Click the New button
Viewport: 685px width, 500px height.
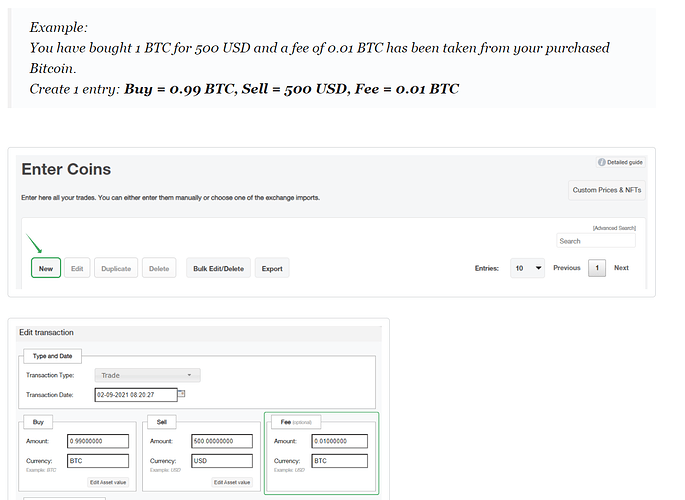[46, 268]
